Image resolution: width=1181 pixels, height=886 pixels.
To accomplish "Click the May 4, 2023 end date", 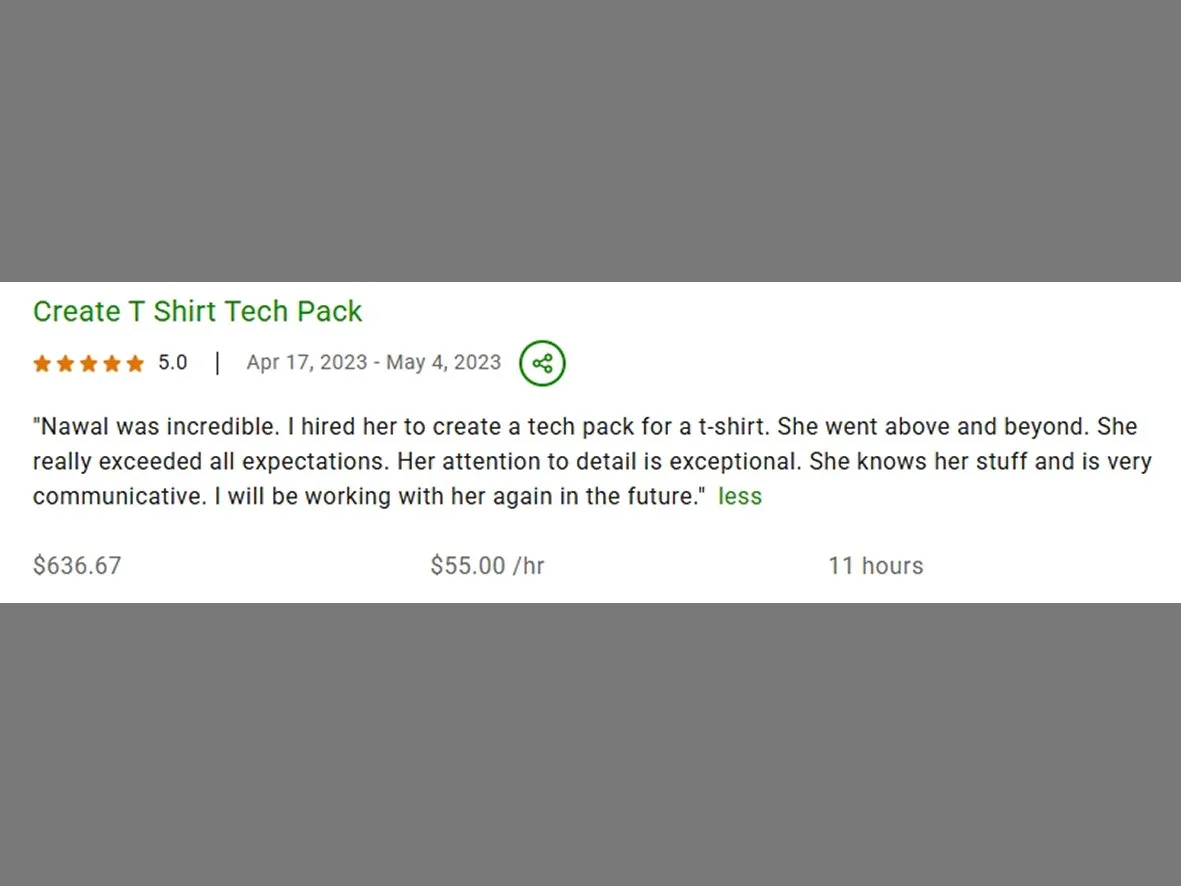I will (x=444, y=362).
